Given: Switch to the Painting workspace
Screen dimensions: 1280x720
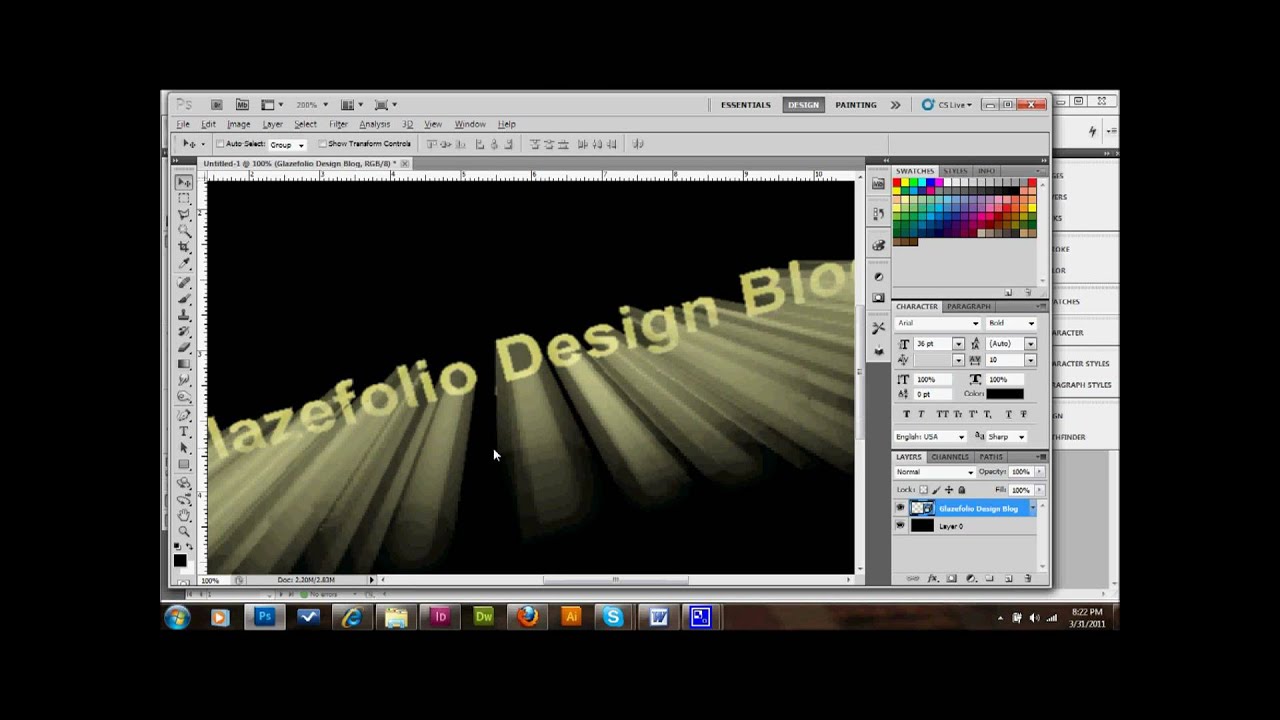Looking at the screenshot, I should point(856,105).
